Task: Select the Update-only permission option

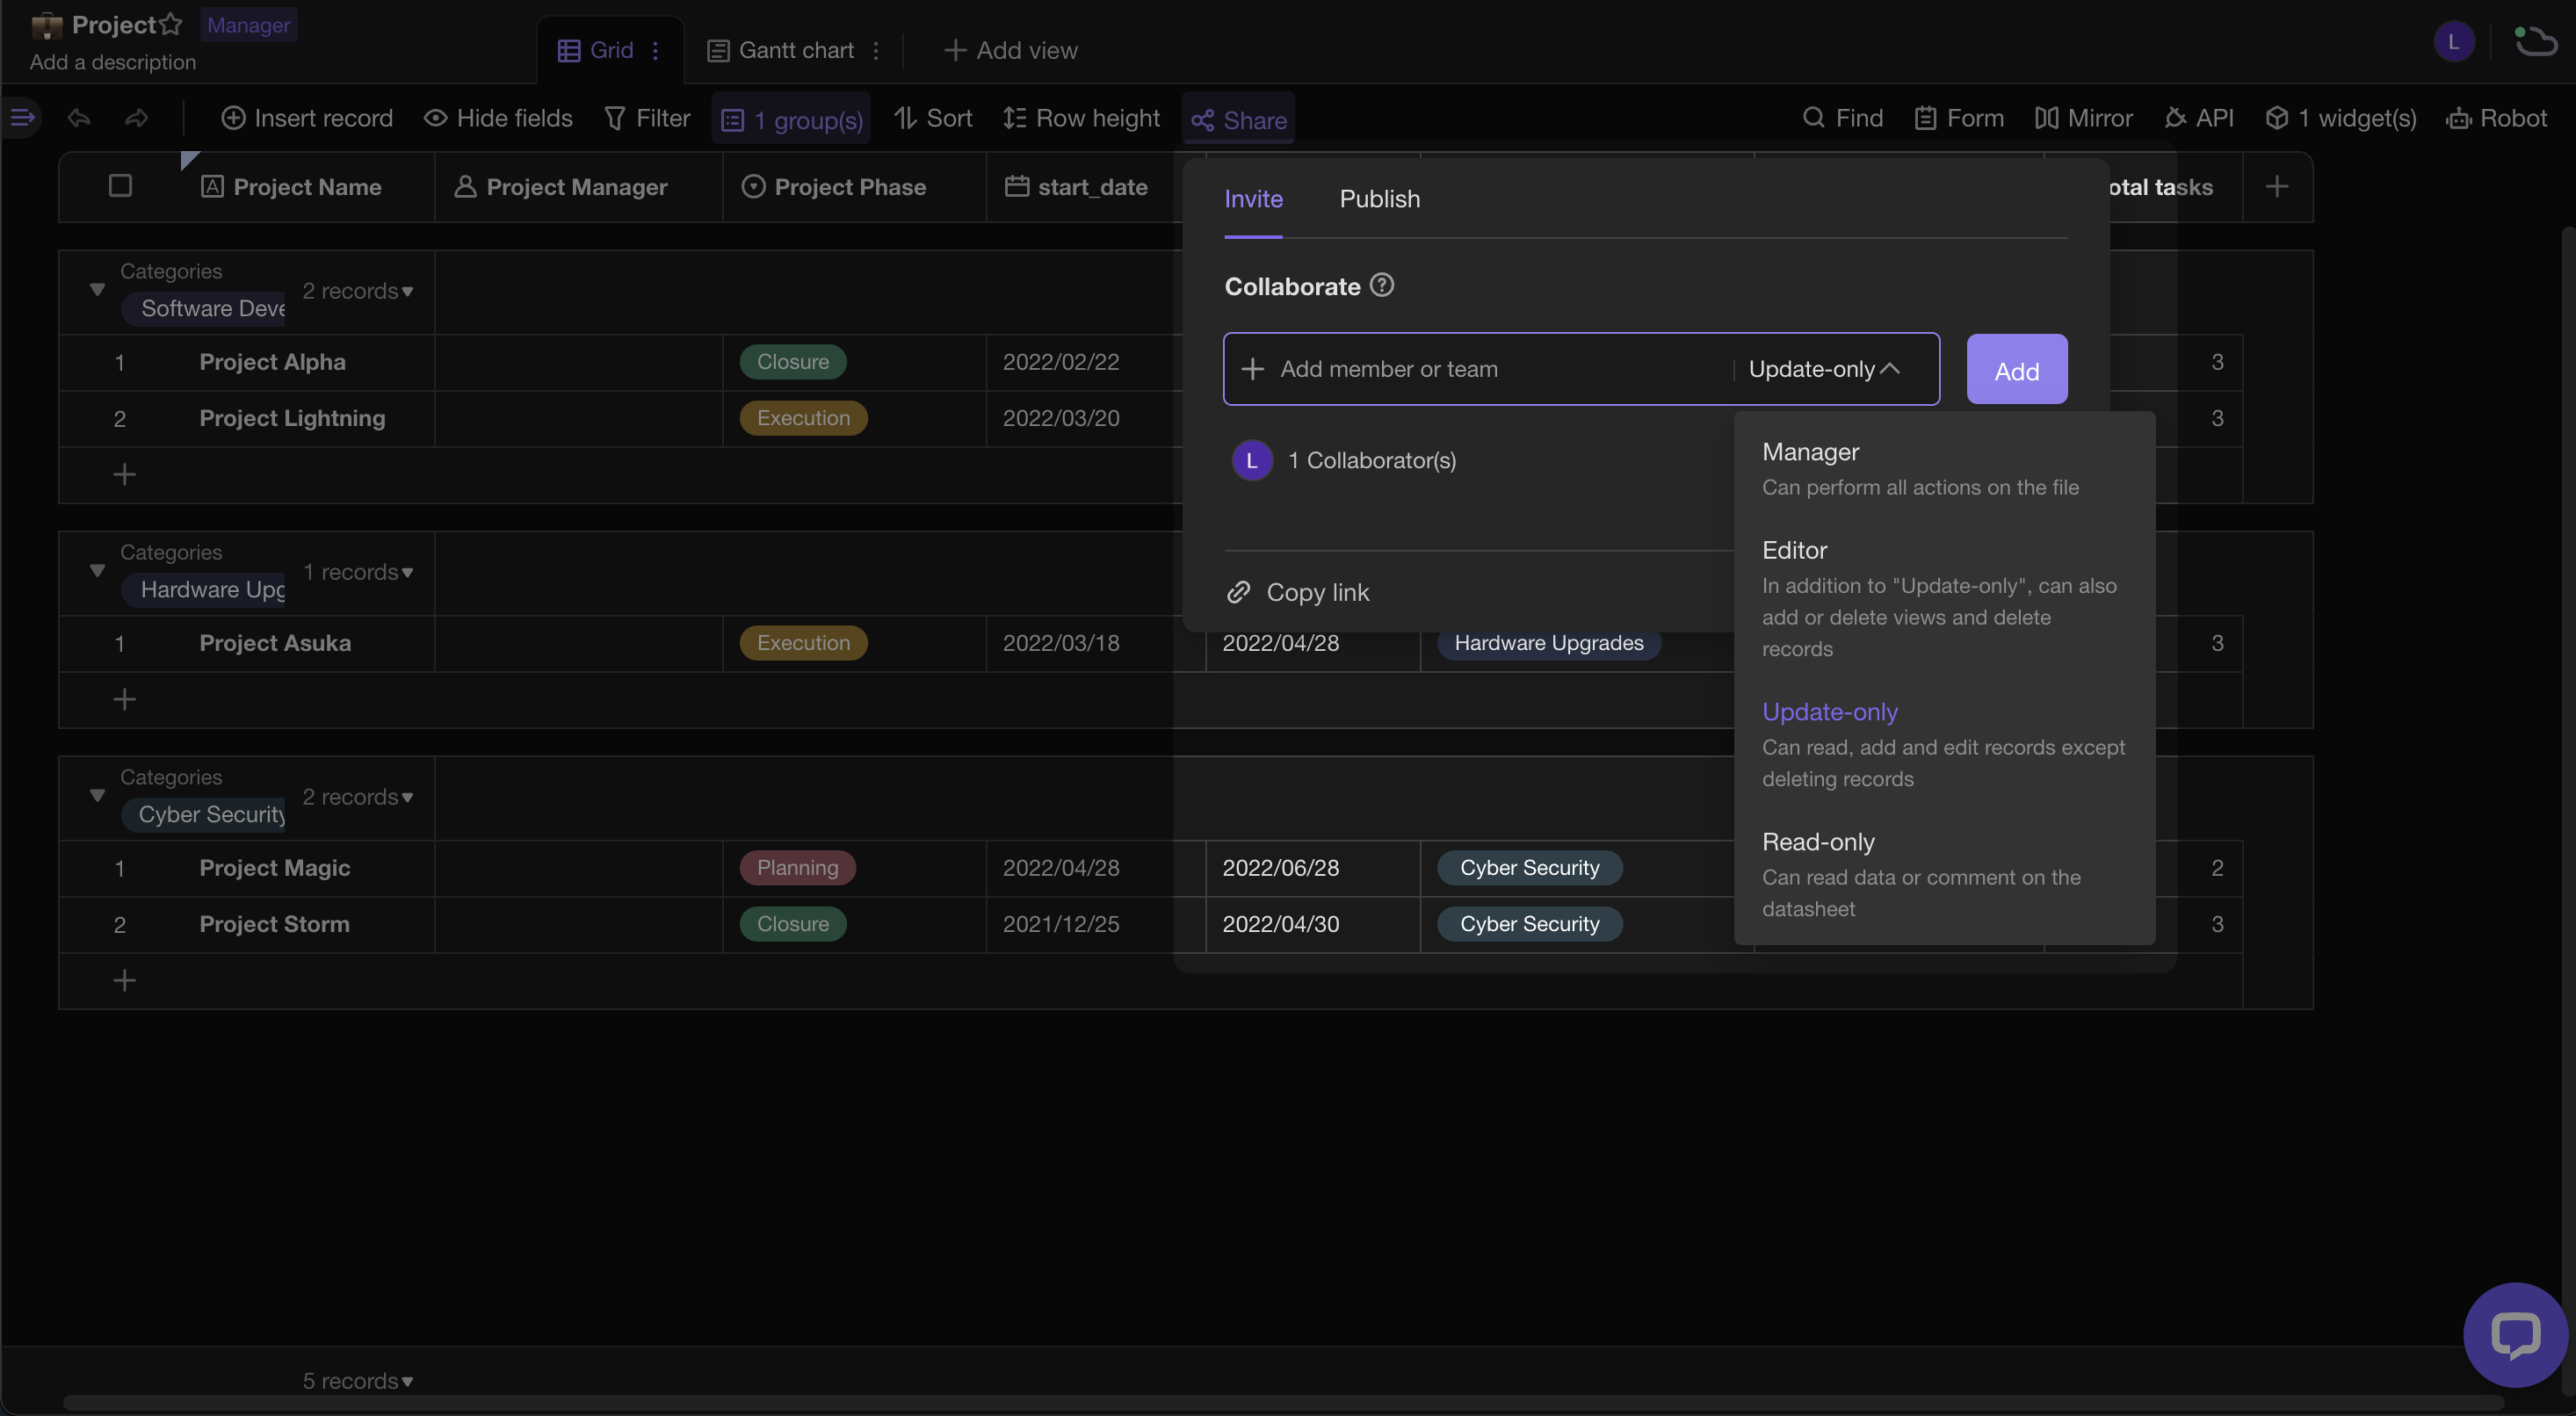Action: click(x=1944, y=745)
